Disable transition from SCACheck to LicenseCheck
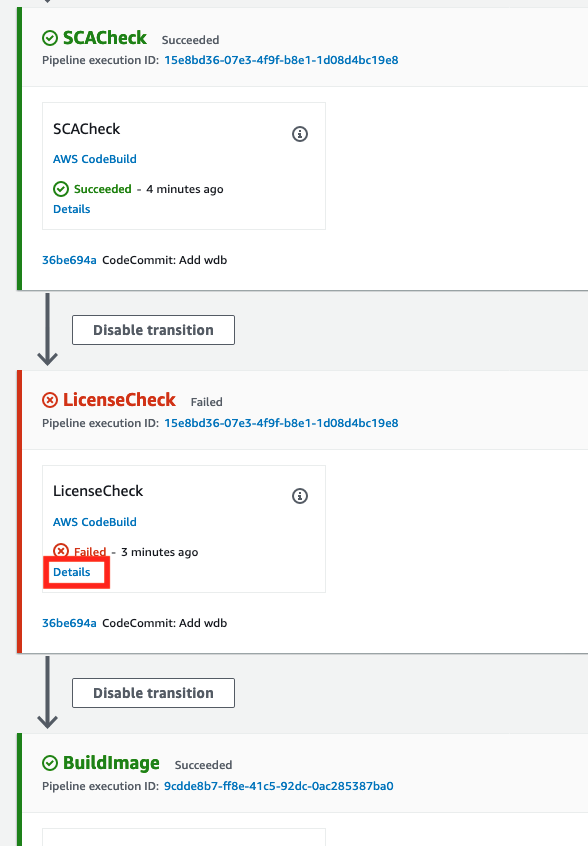This screenshot has height=846, width=588. 153,330
